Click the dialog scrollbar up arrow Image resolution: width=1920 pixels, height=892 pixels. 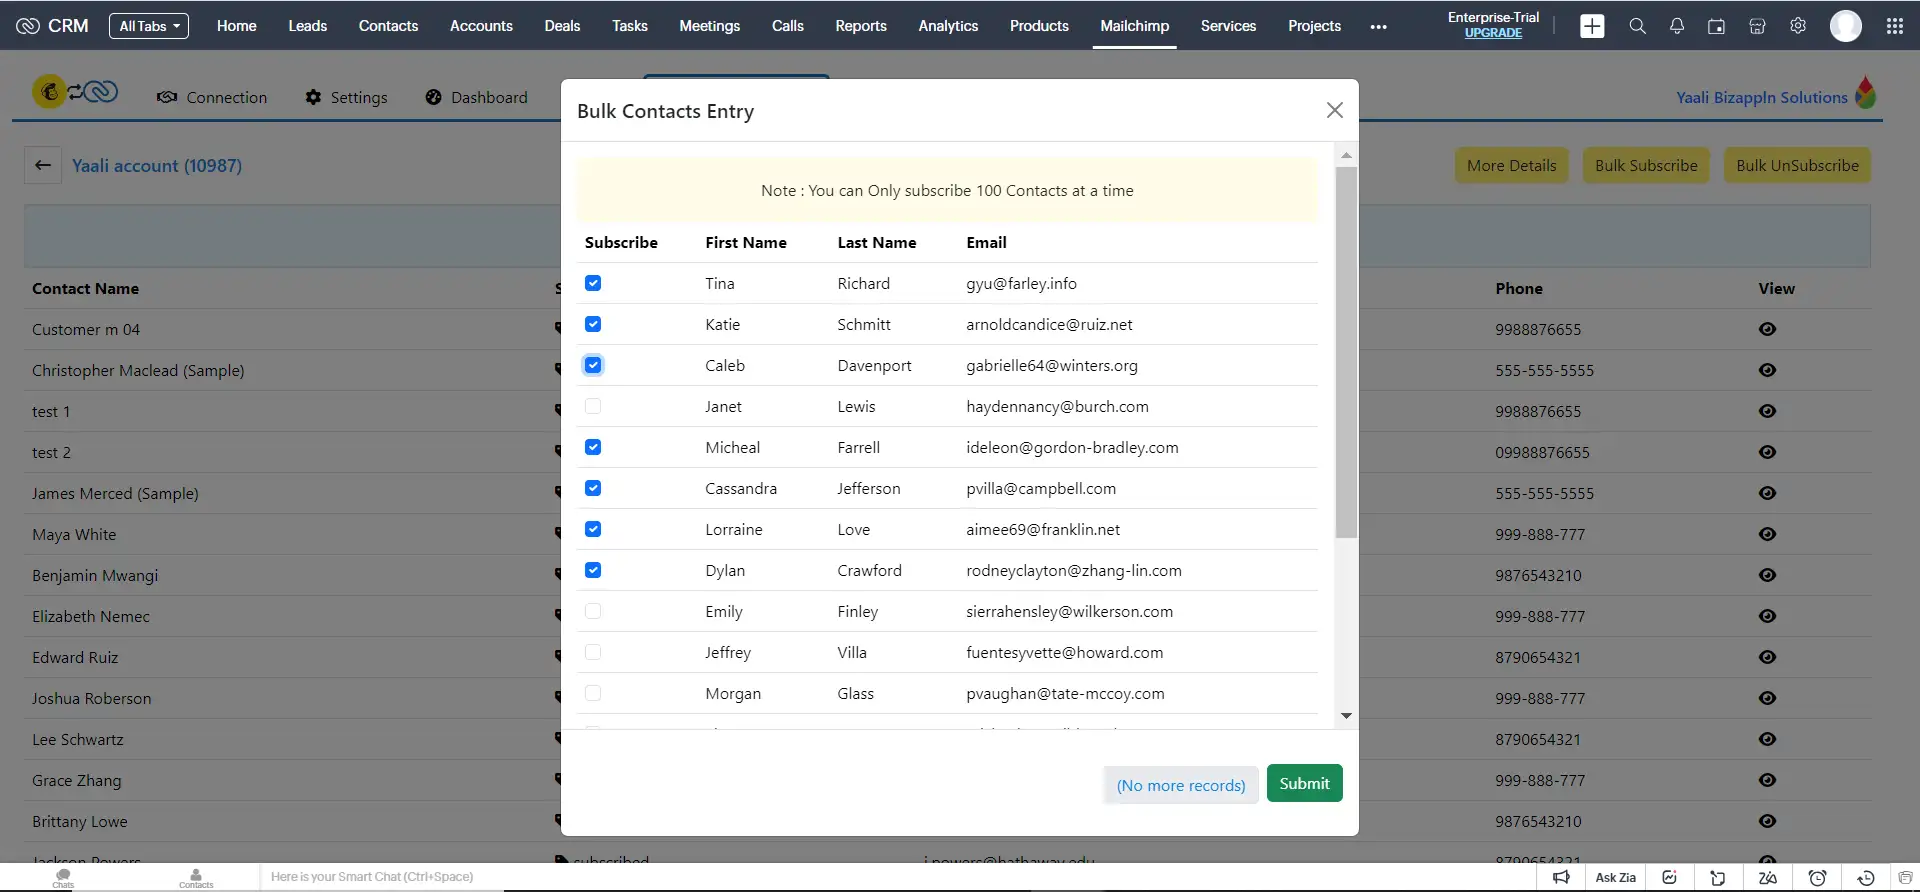click(1346, 155)
